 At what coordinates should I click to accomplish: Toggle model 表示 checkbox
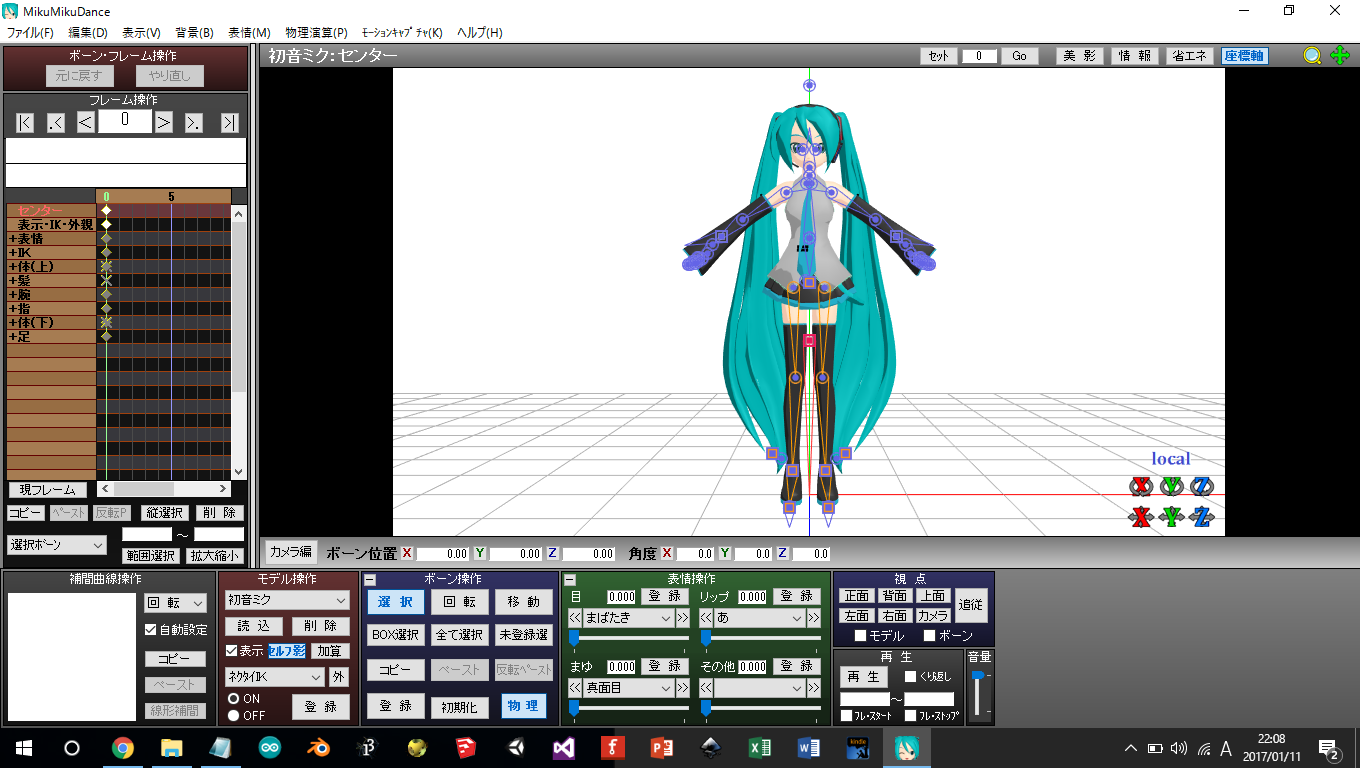(x=231, y=651)
